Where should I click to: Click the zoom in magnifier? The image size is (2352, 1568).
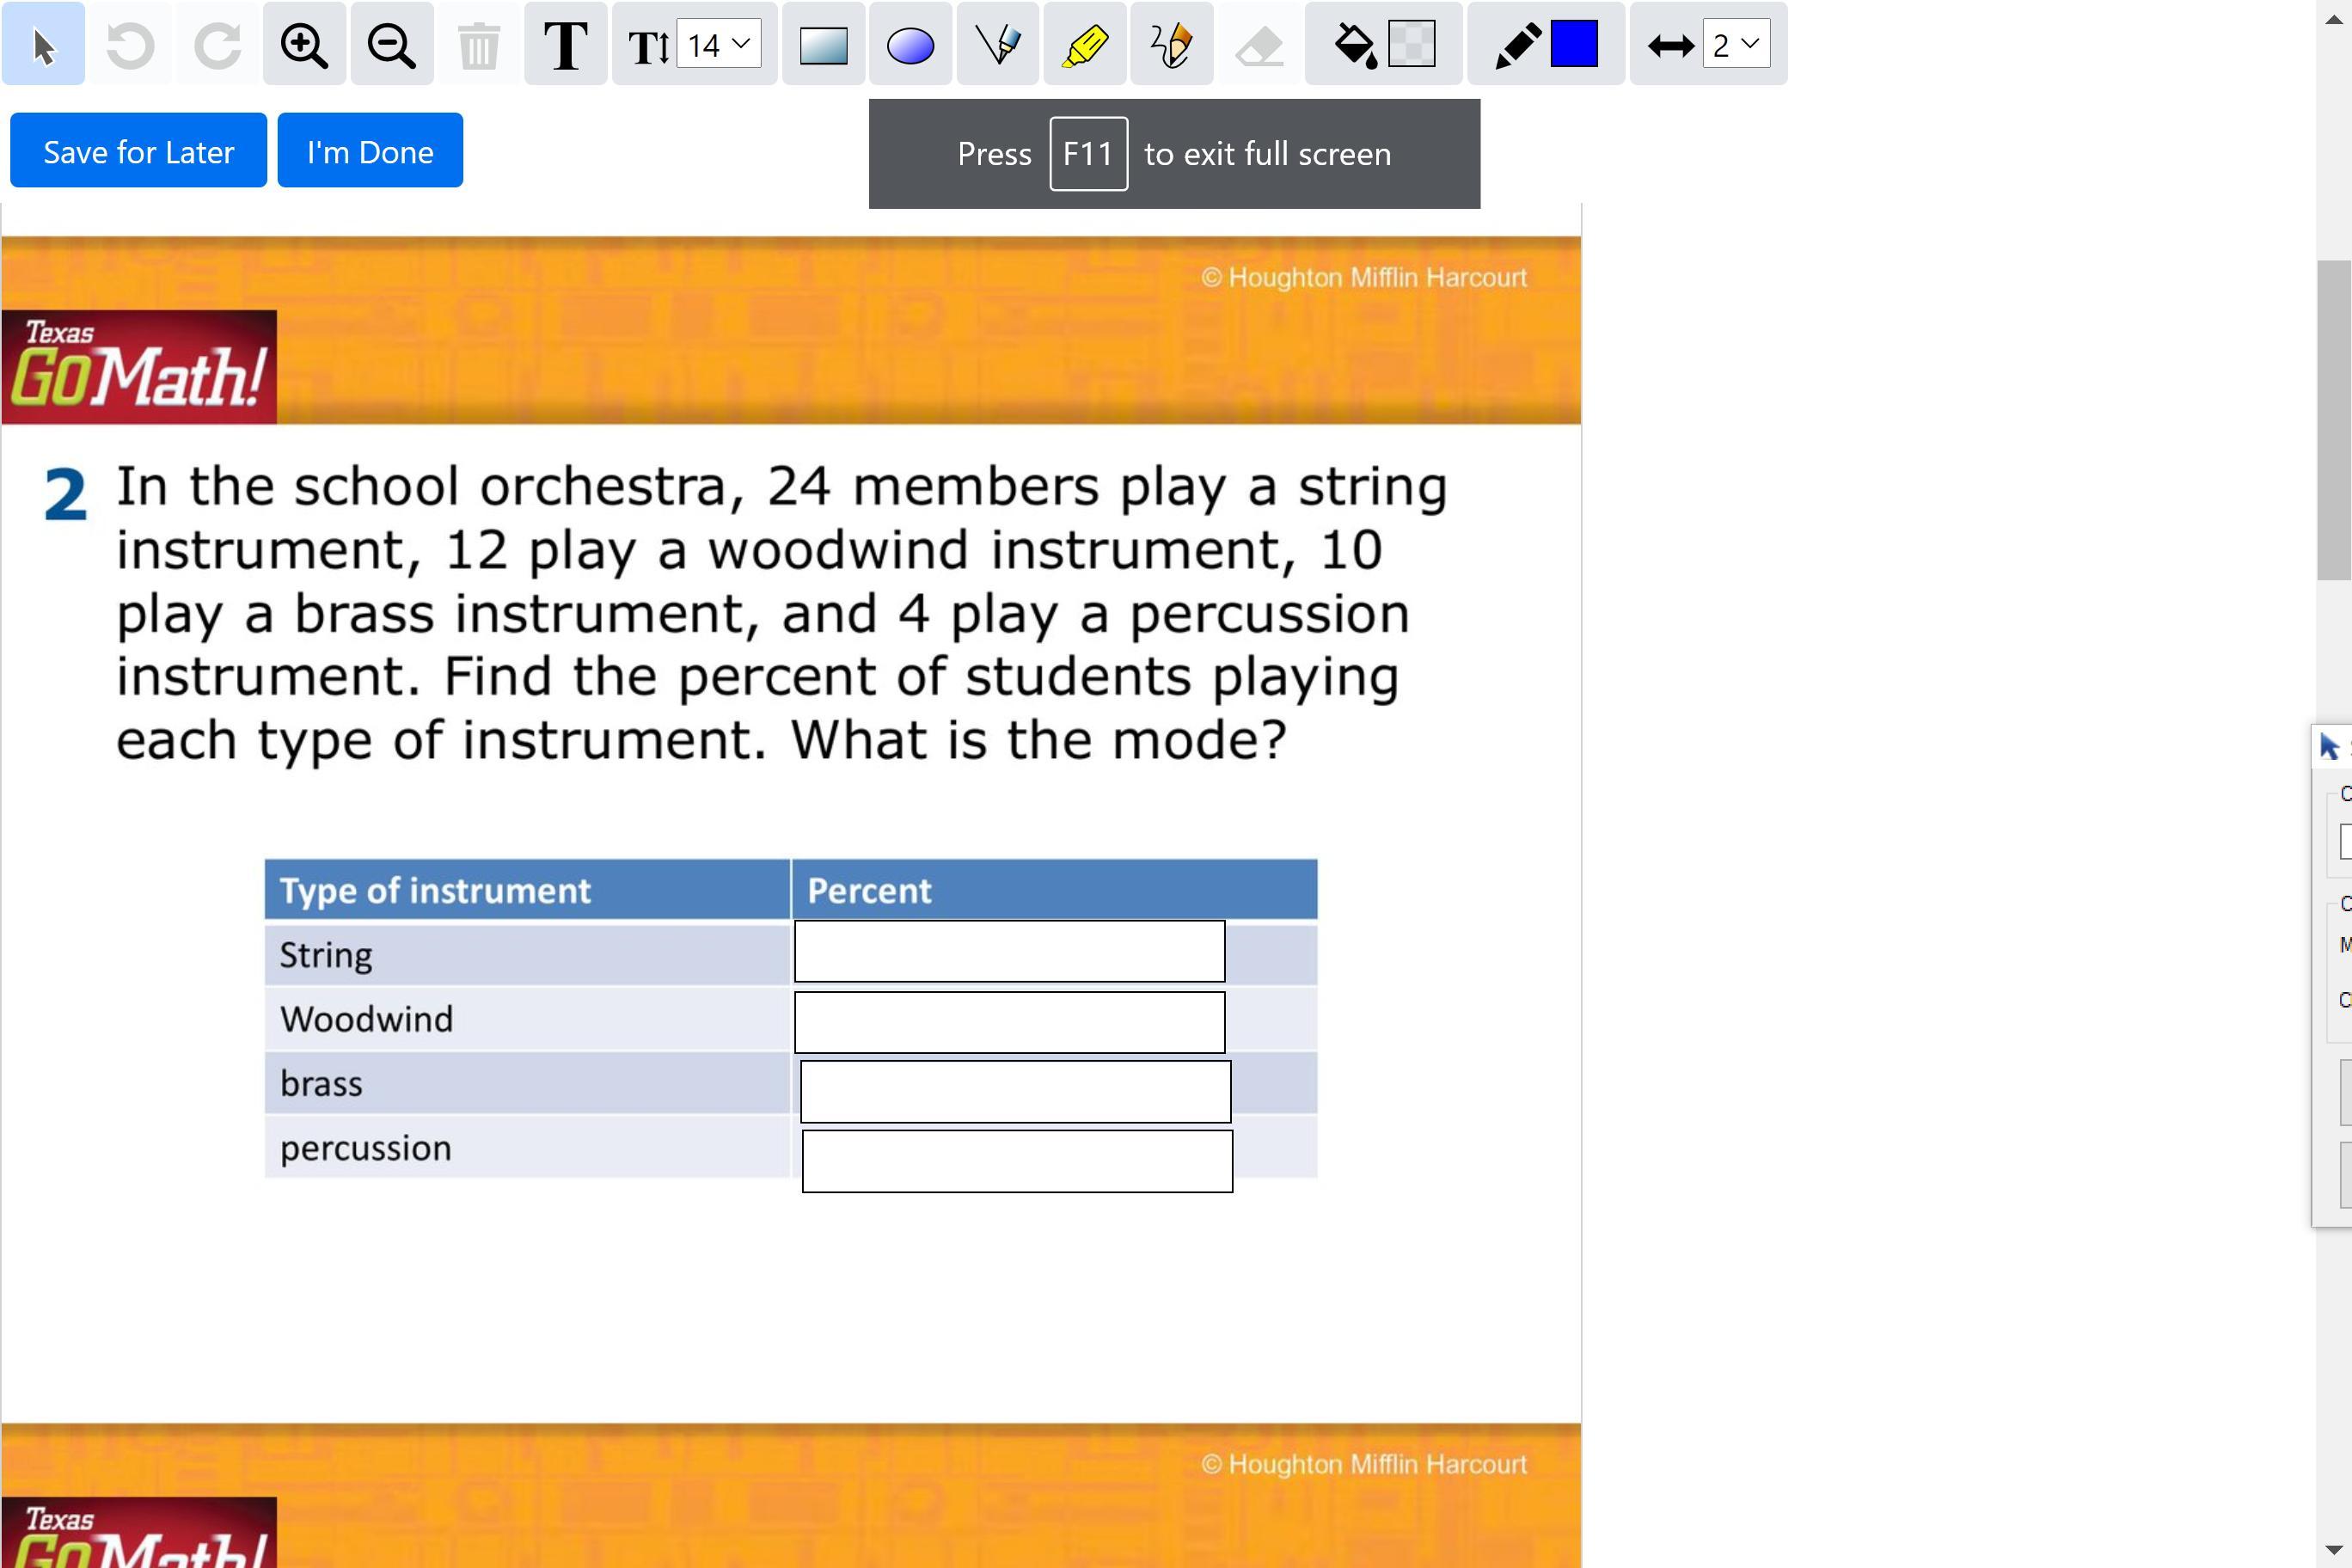[304, 45]
